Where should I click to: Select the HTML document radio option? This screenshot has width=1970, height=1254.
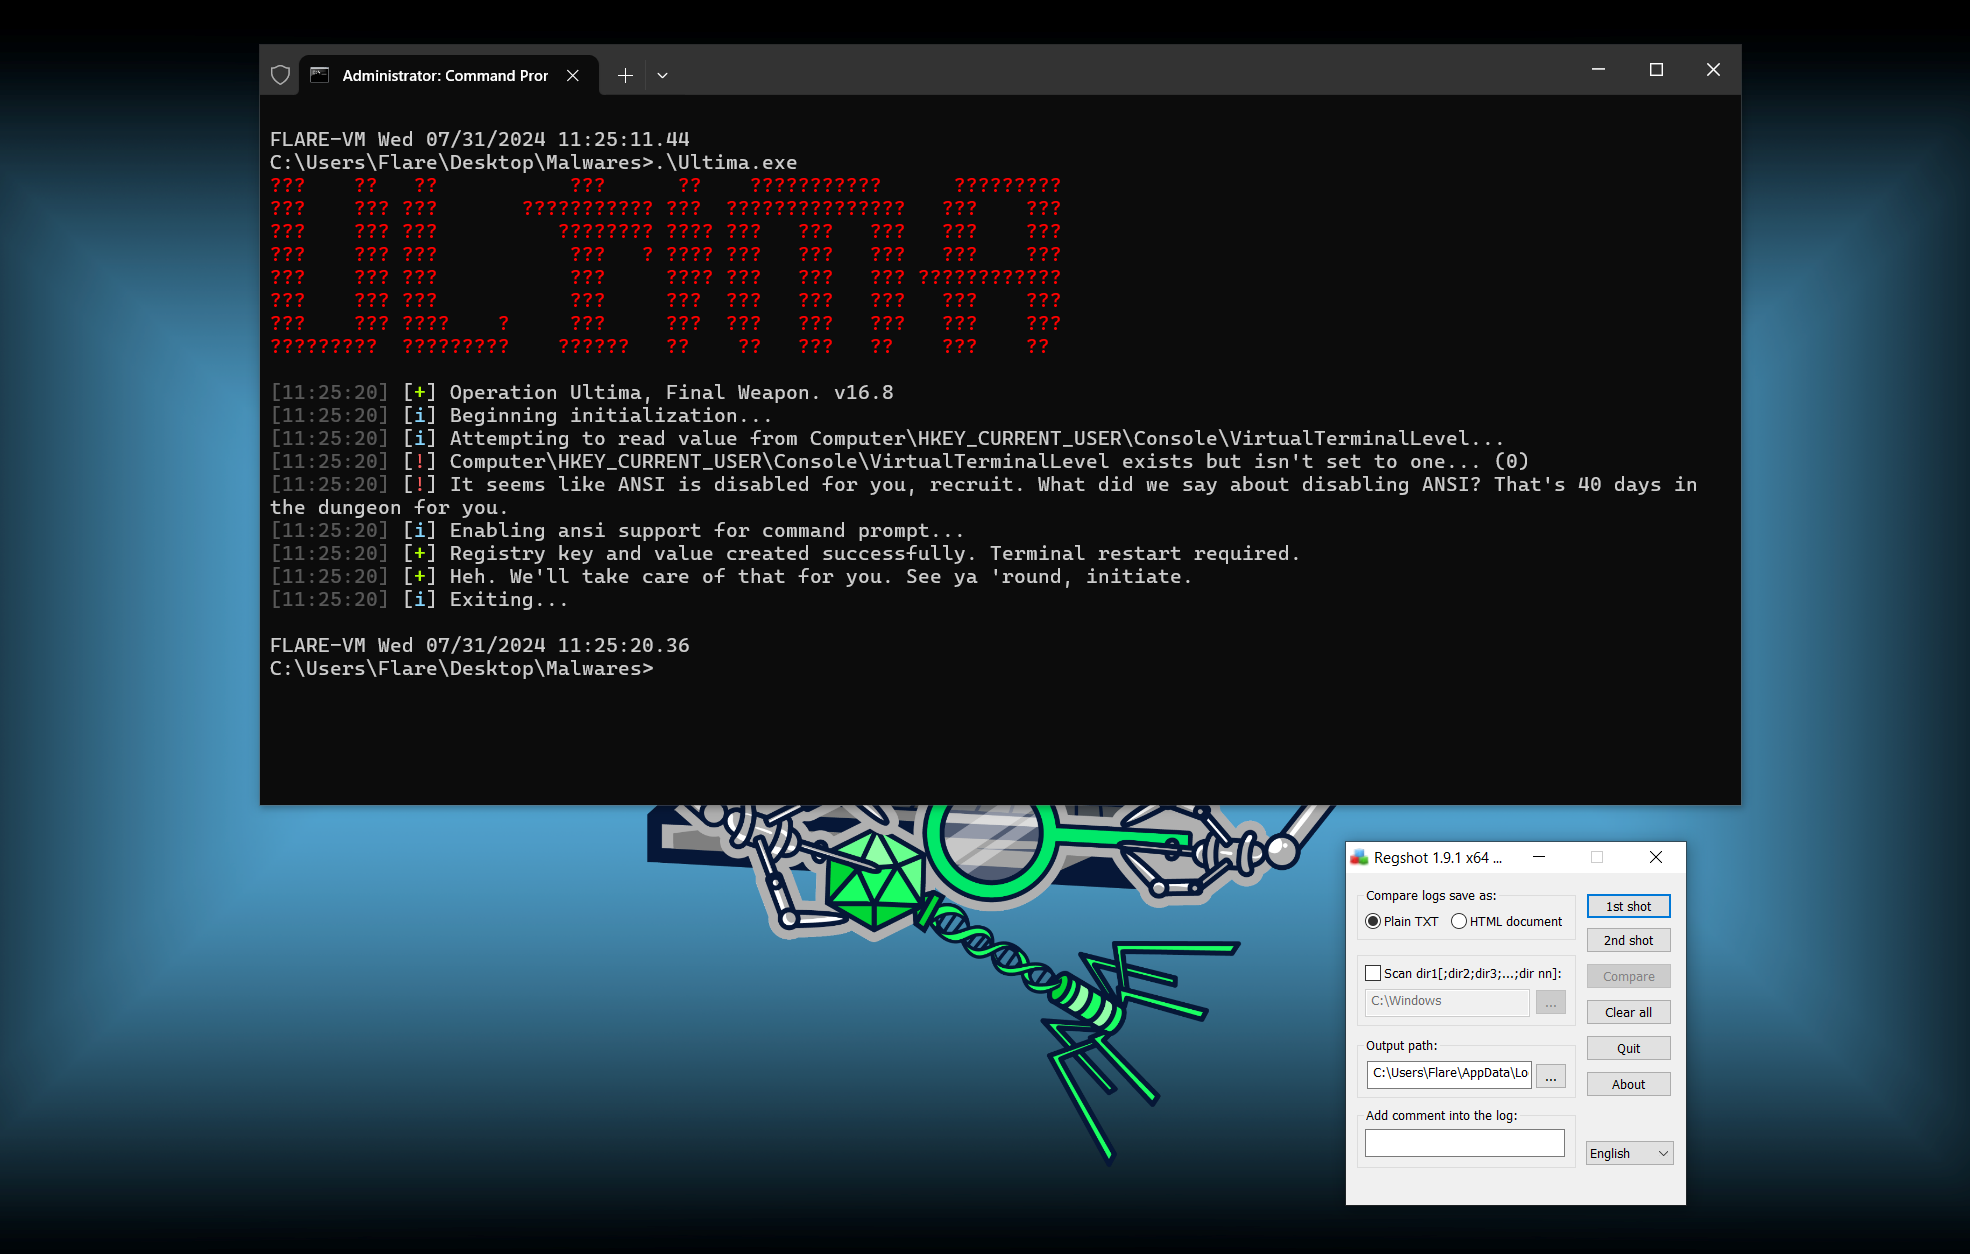tap(1507, 921)
